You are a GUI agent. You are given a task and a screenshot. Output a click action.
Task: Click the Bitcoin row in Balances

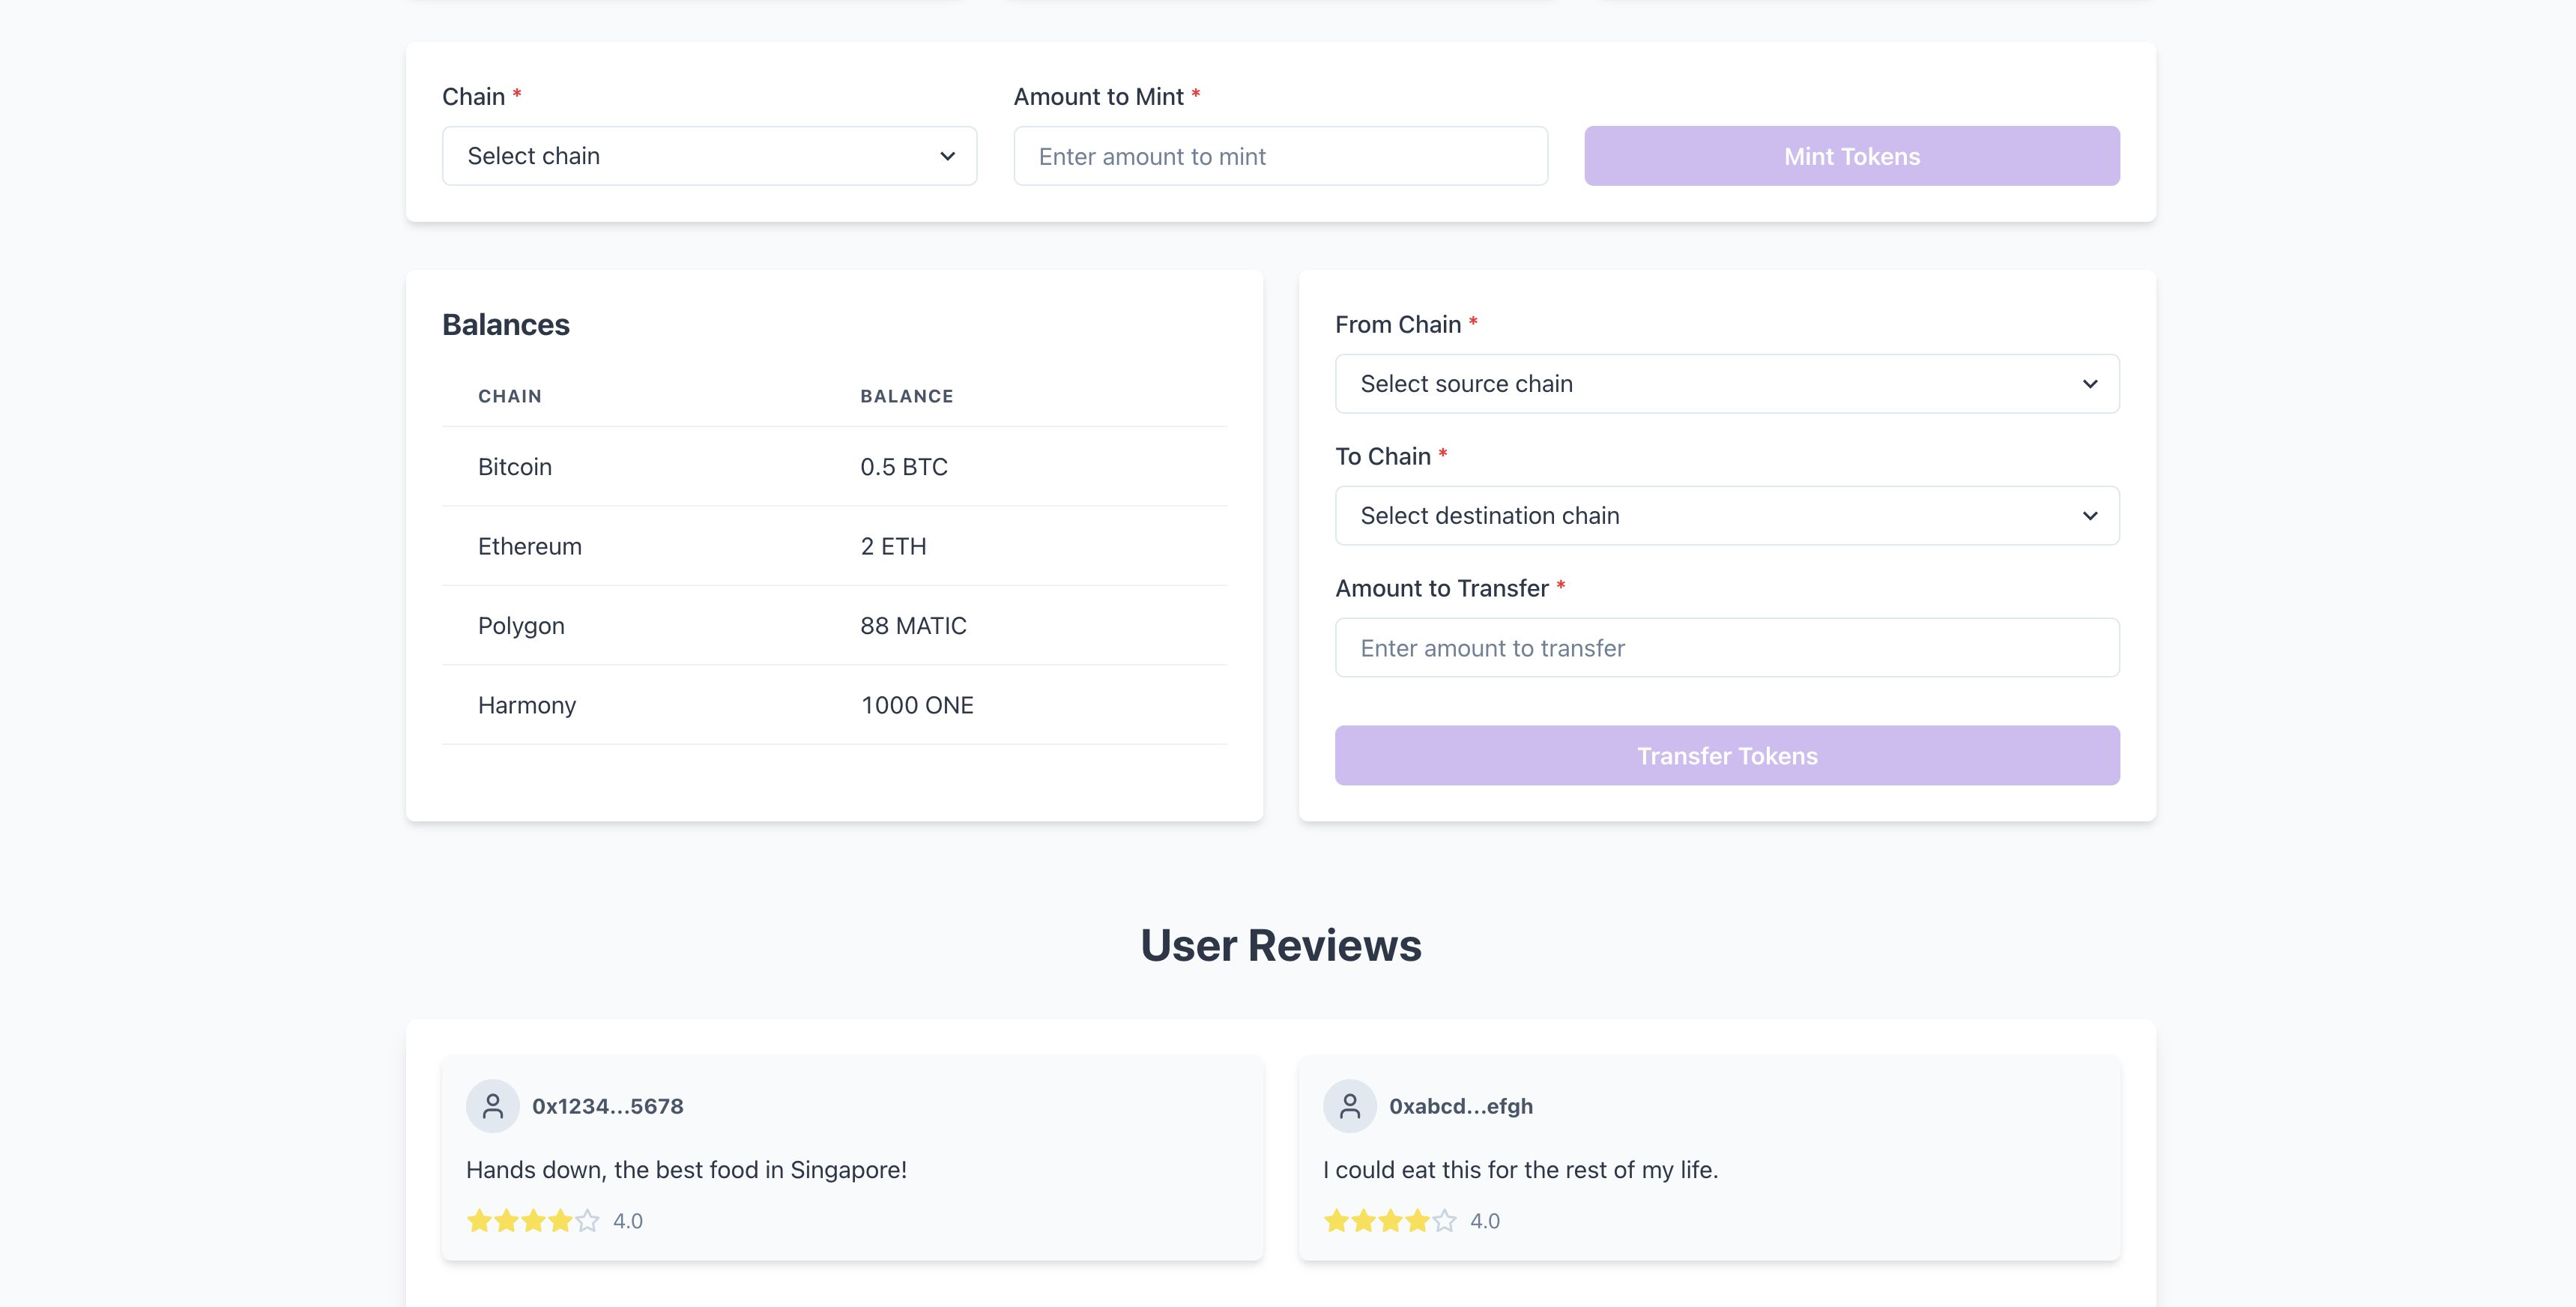pyautogui.click(x=834, y=467)
